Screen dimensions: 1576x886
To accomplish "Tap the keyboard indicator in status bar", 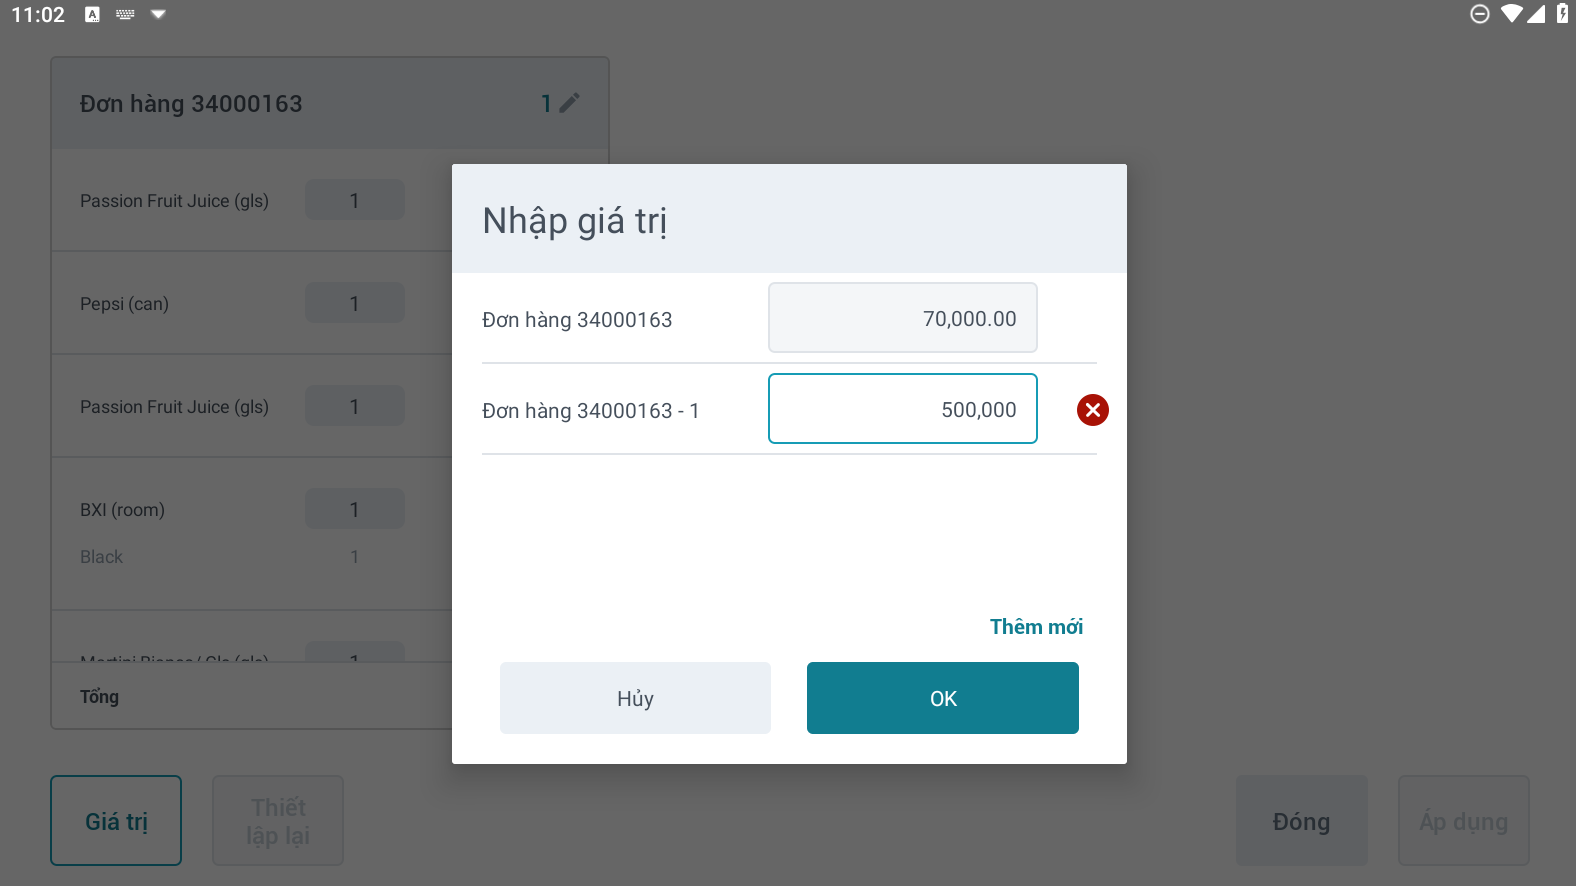I will (x=125, y=14).
